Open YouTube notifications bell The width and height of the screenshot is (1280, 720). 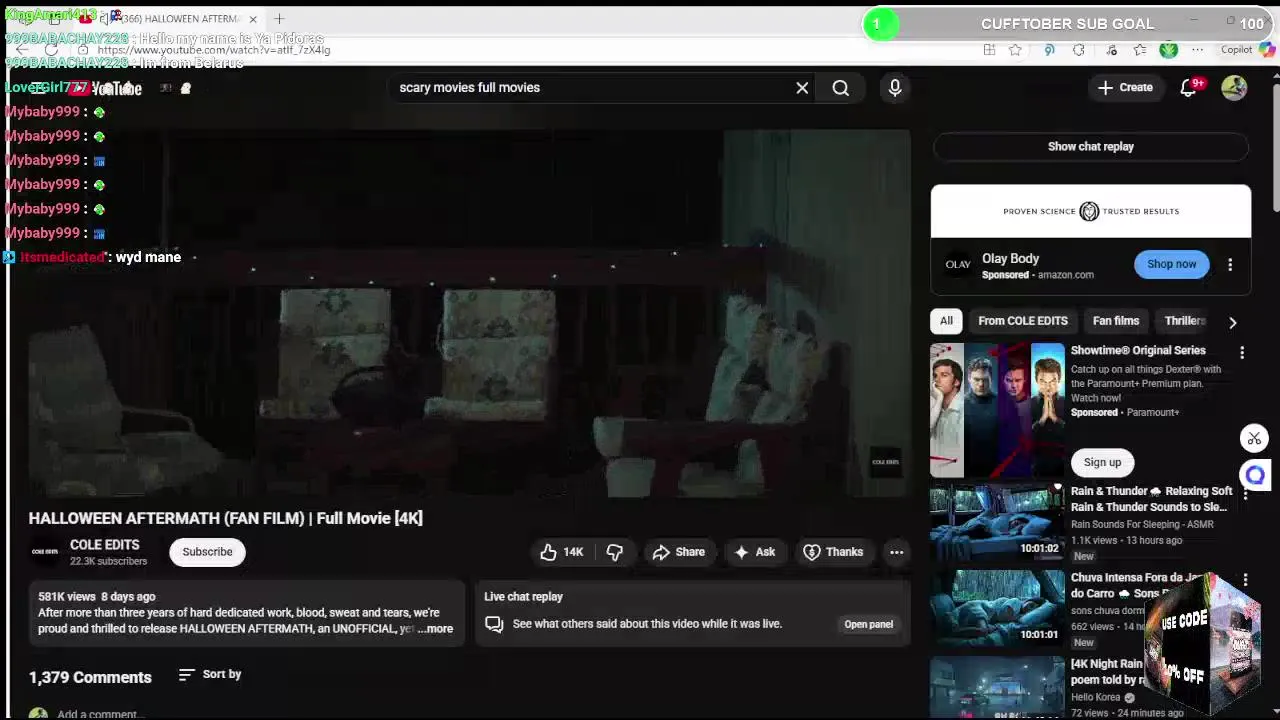coord(1188,88)
